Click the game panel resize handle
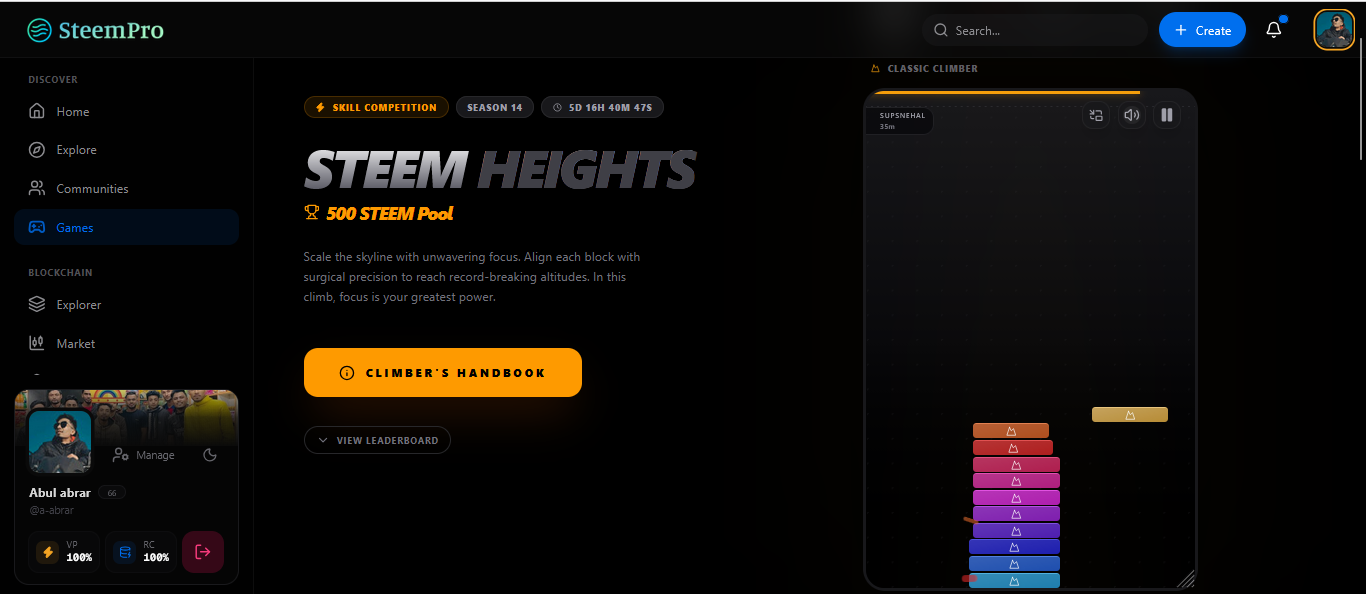This screenshot has height=594, width=1366. [x=1186, y=578]
